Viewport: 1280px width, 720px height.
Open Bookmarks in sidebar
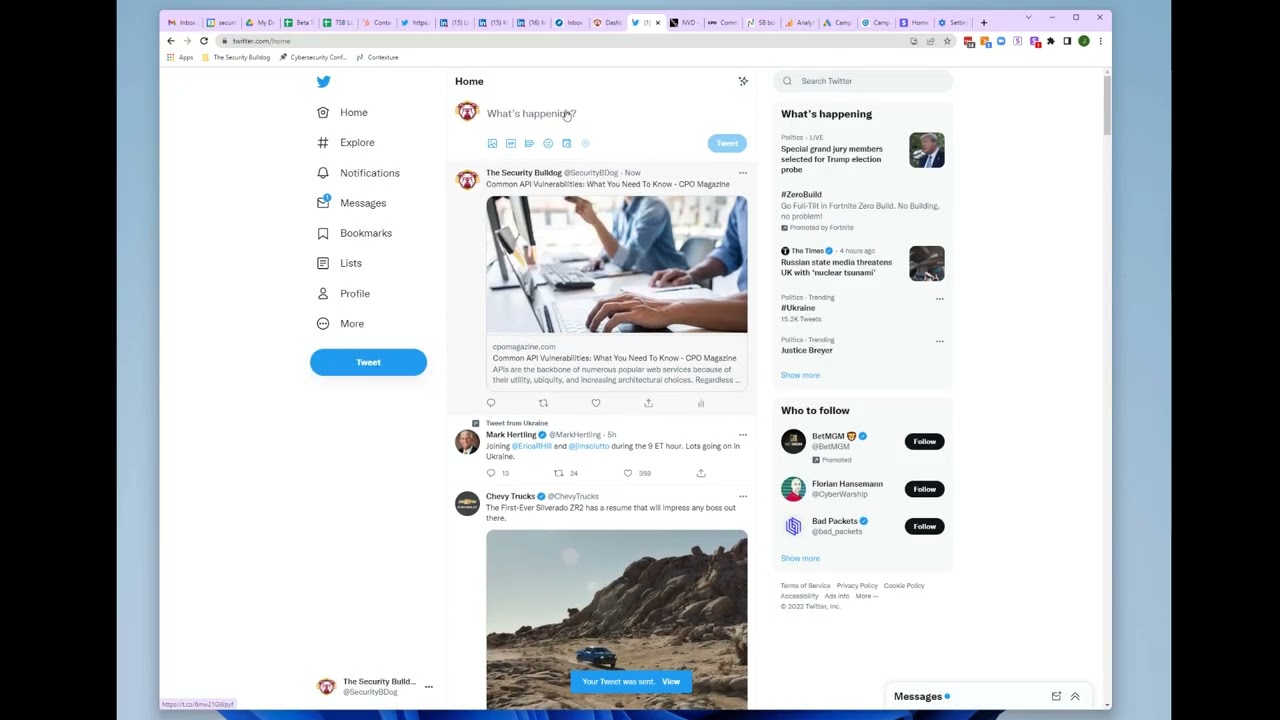[354, 233]
